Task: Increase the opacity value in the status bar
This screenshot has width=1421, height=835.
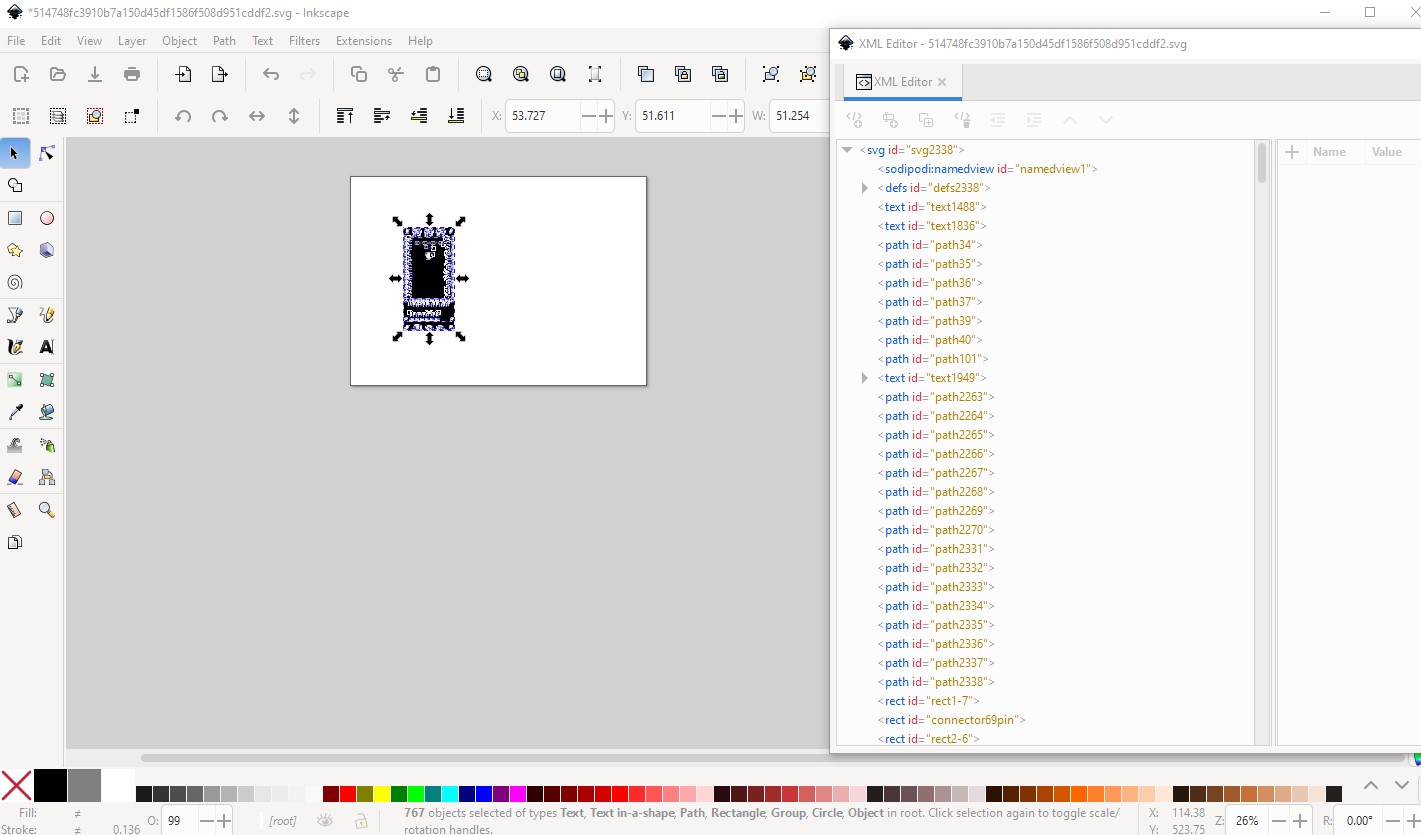Action: click(x=223, y=821)
